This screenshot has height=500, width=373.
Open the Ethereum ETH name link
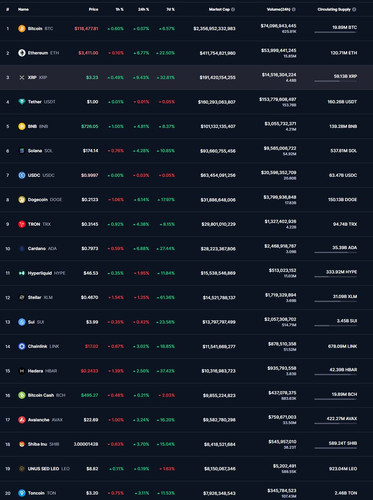[43, 53]
